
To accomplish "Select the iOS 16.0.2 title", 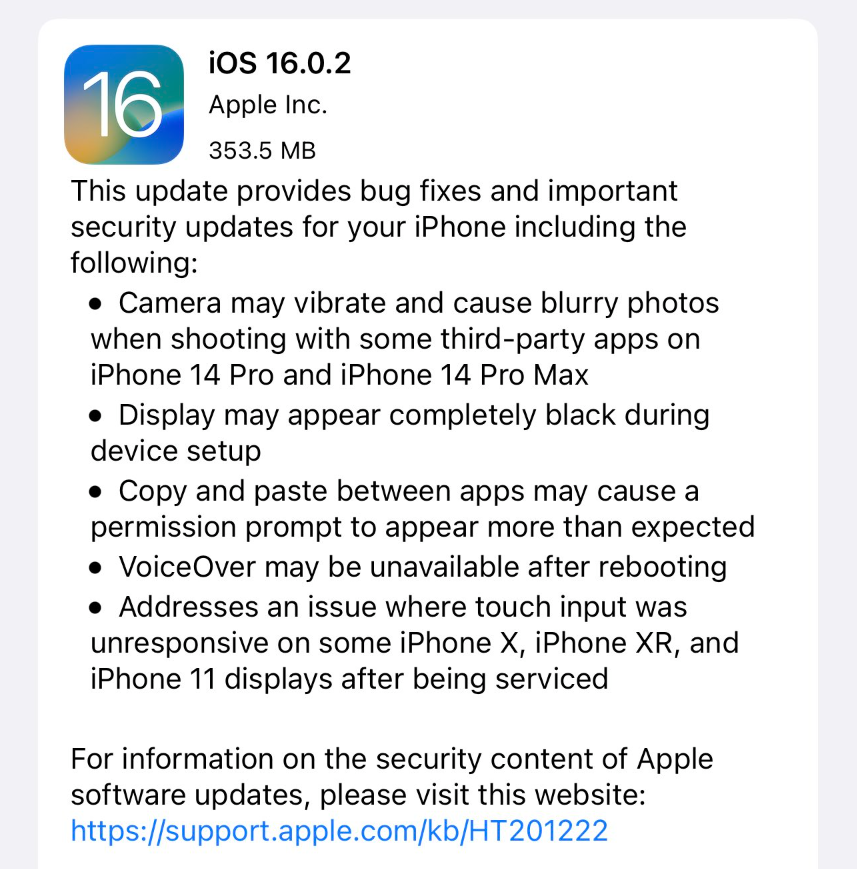I will 279,63.
